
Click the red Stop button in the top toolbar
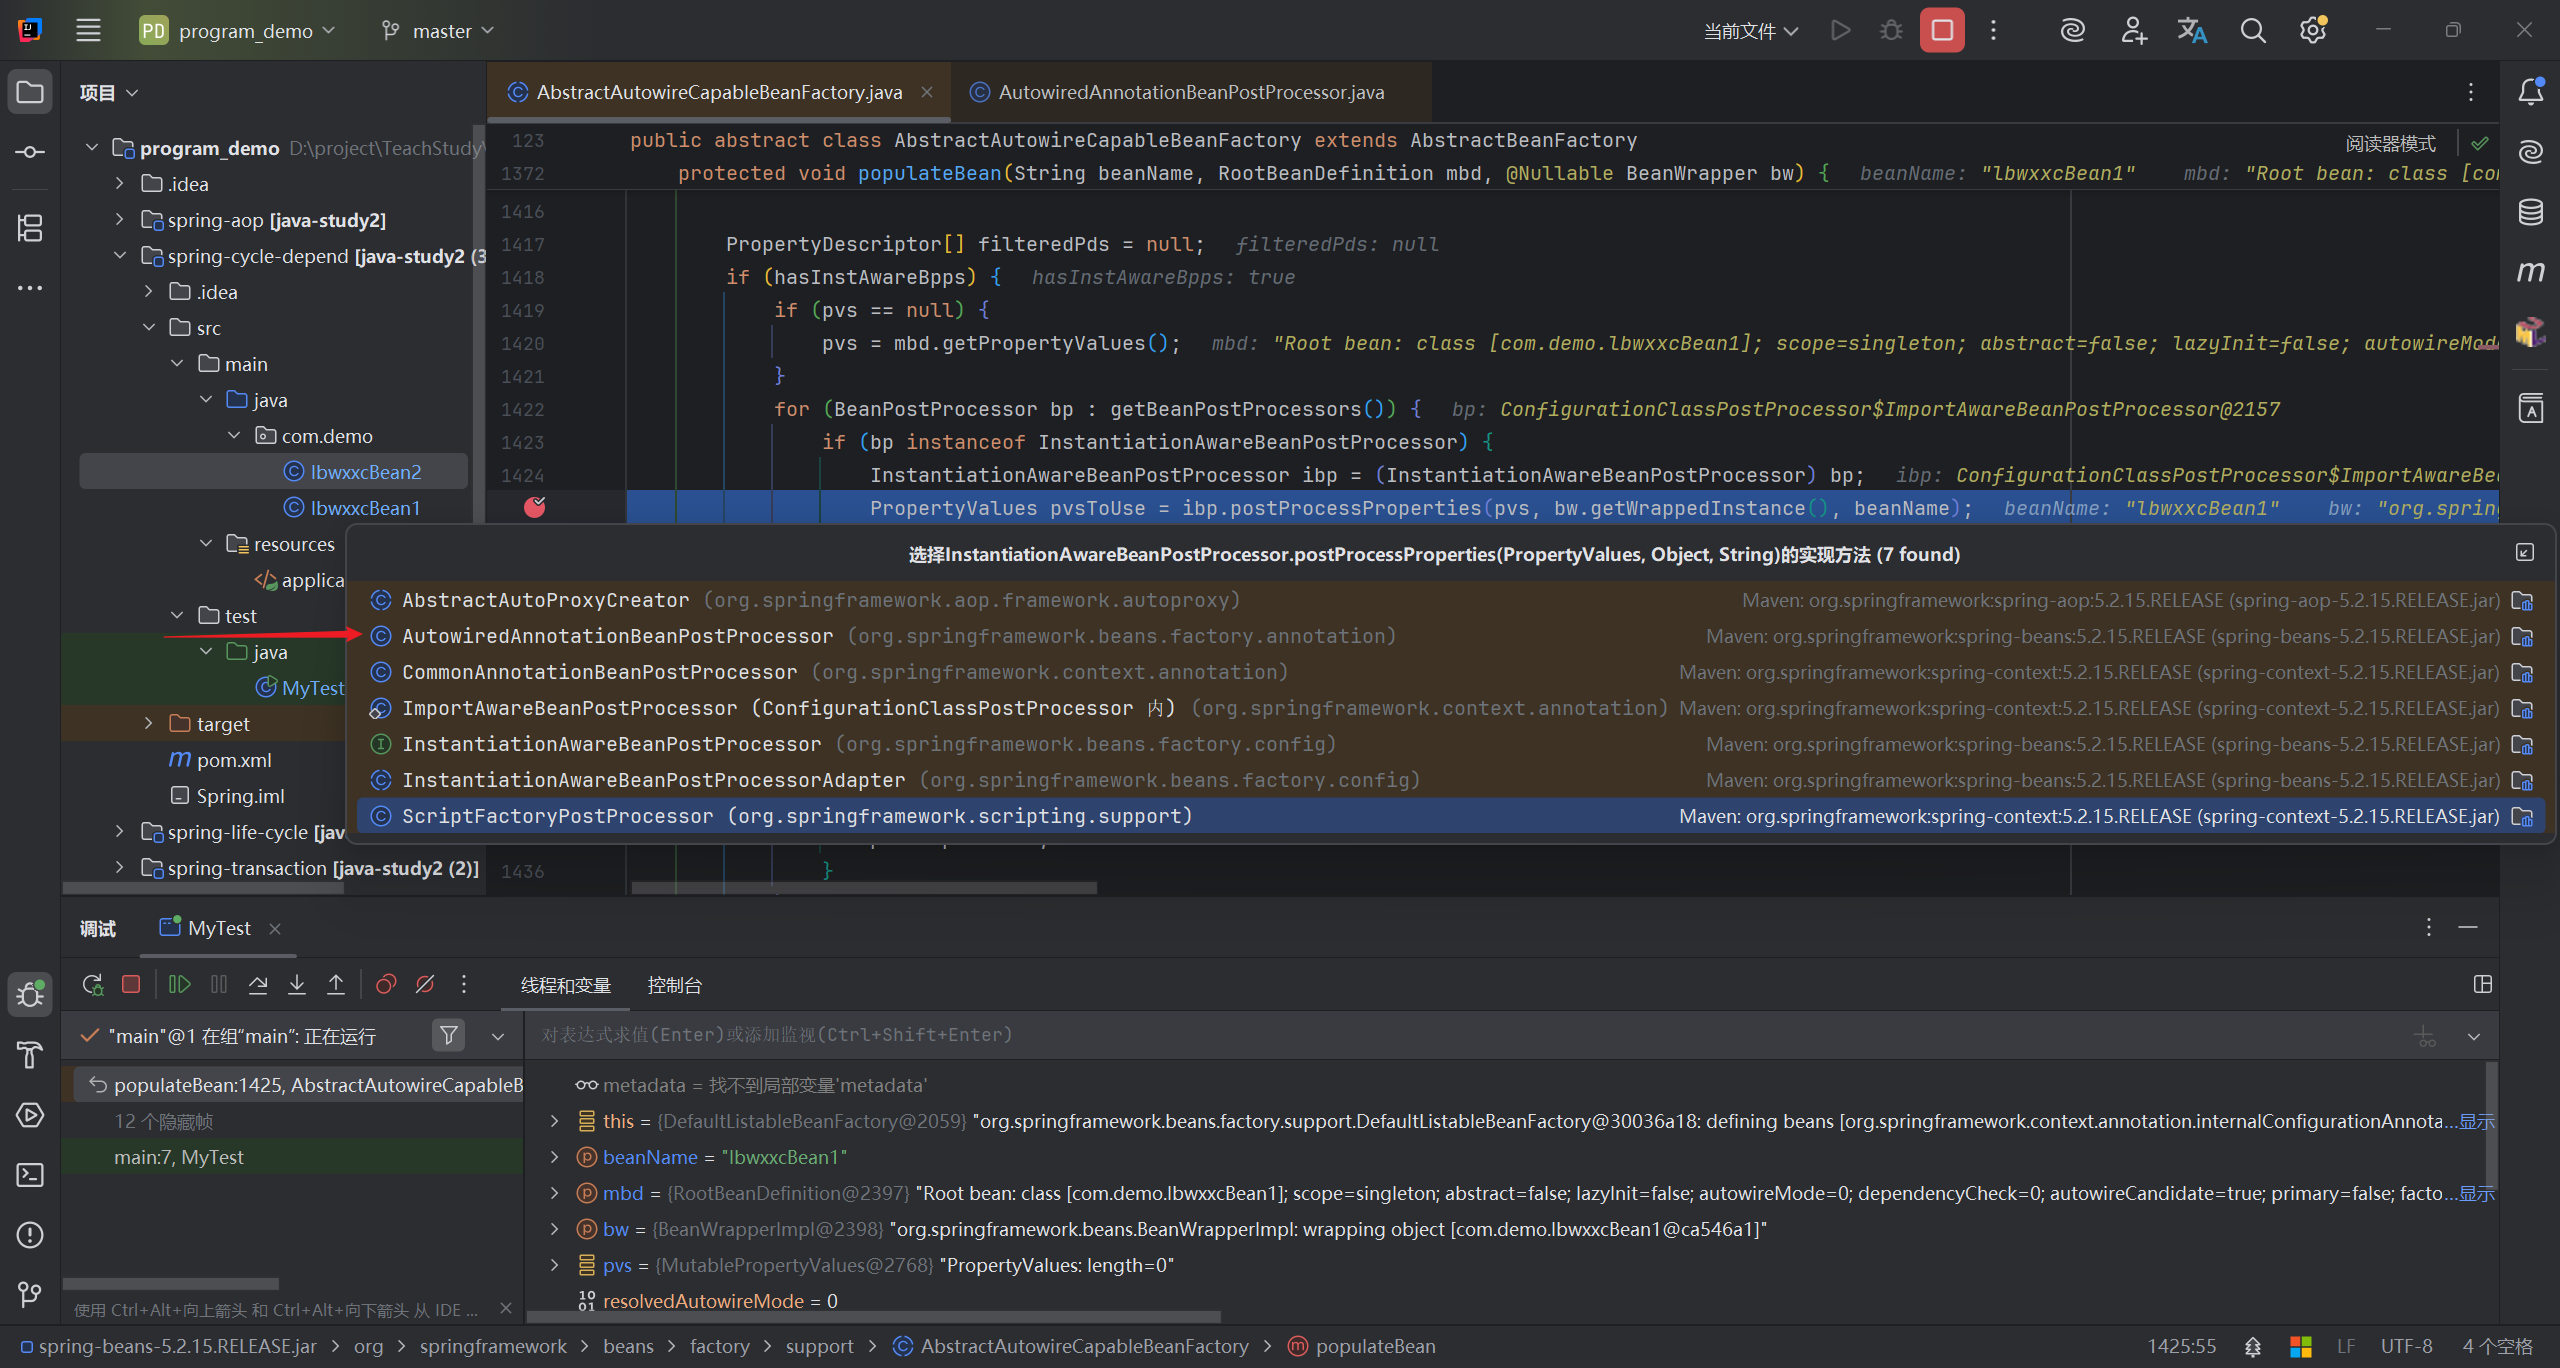click(1941, 31)
